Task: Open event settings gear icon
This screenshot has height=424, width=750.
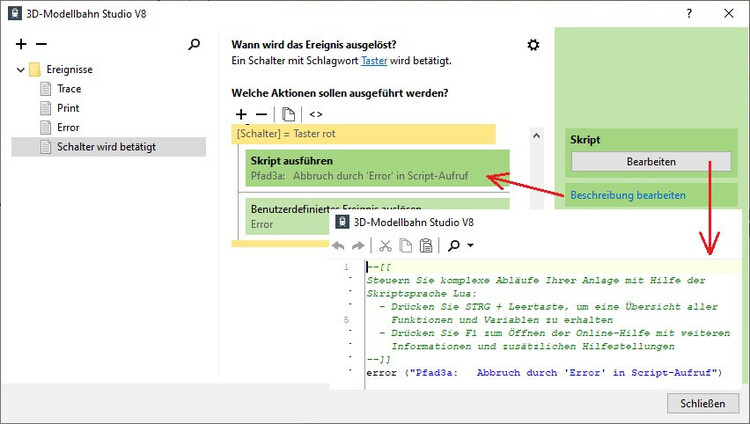Action: [x=533, y=45]
